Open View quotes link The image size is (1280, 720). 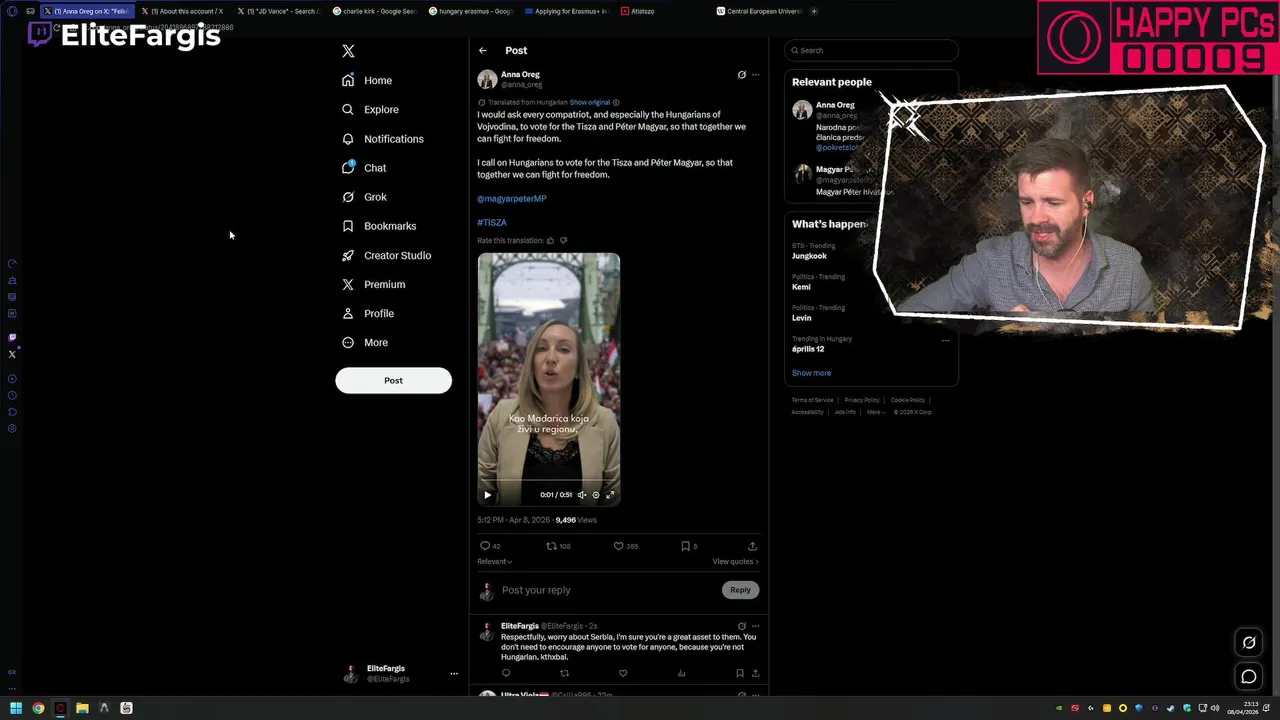pos(735,561)
